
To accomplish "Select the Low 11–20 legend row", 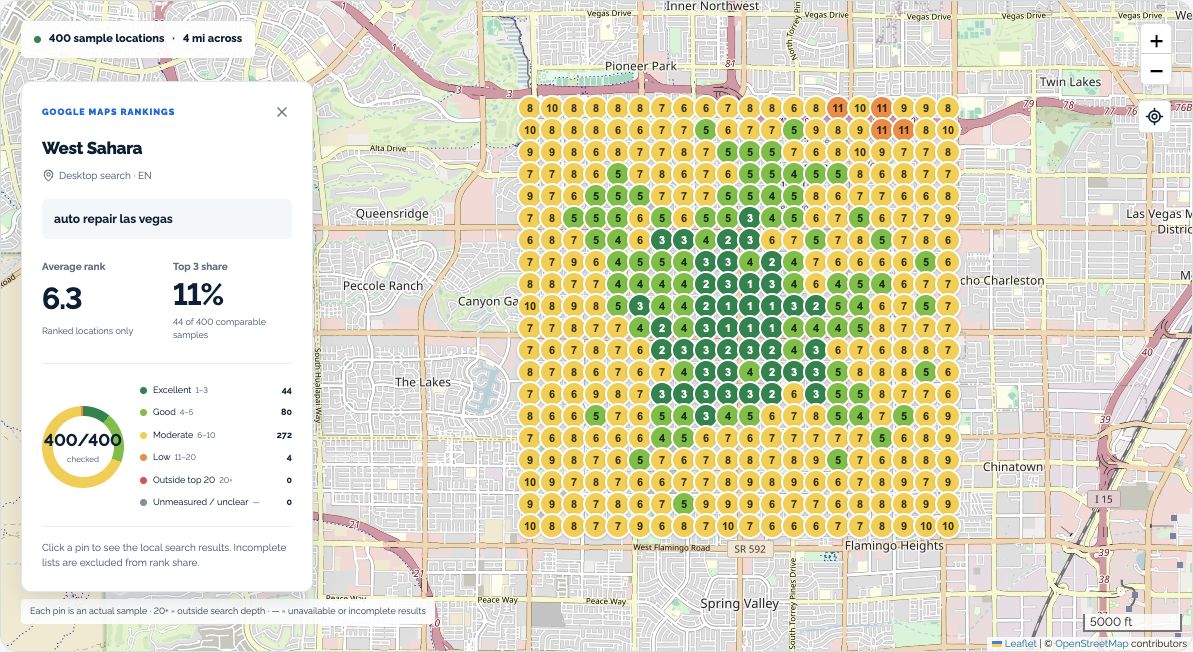I will coord(215,457).
